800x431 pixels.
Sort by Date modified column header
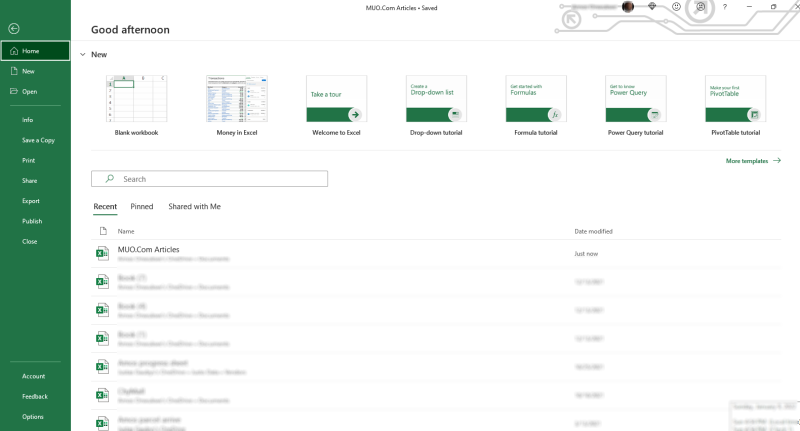[593, 232]
